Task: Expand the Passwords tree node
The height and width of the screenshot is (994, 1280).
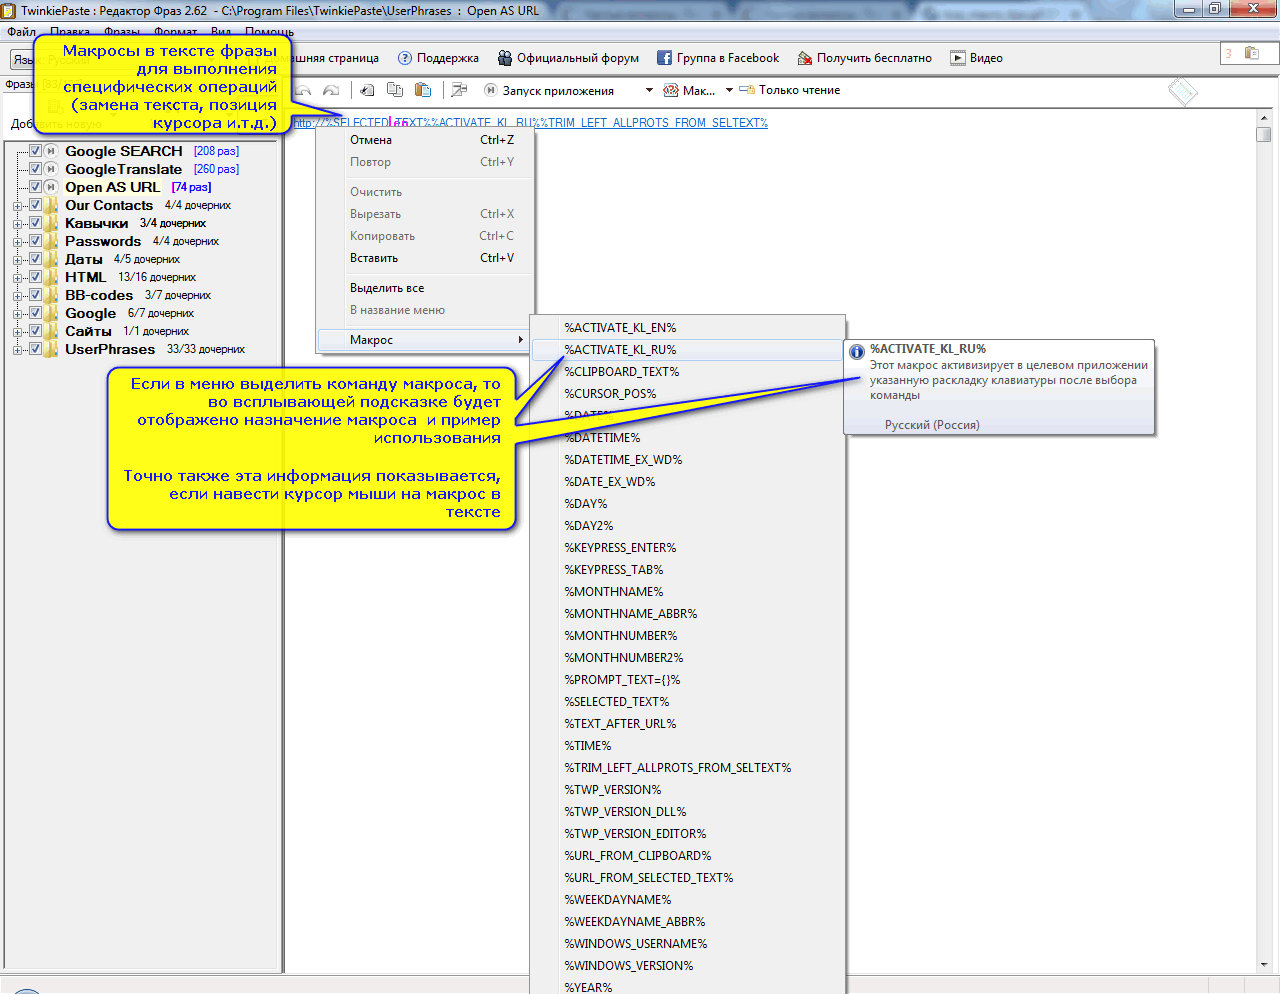Action: coord(17,242)
